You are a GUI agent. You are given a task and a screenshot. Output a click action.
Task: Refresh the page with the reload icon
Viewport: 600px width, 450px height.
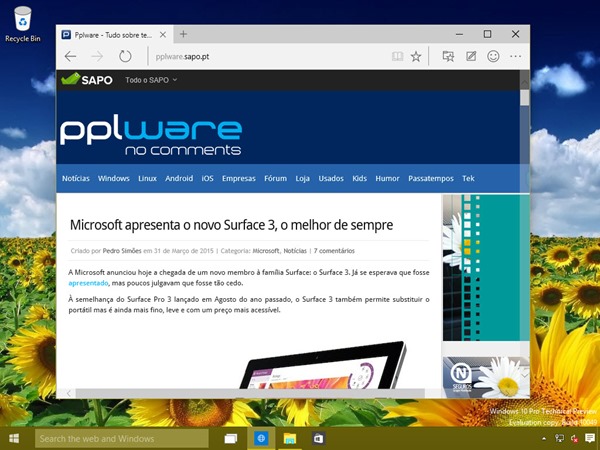point(125,57)
